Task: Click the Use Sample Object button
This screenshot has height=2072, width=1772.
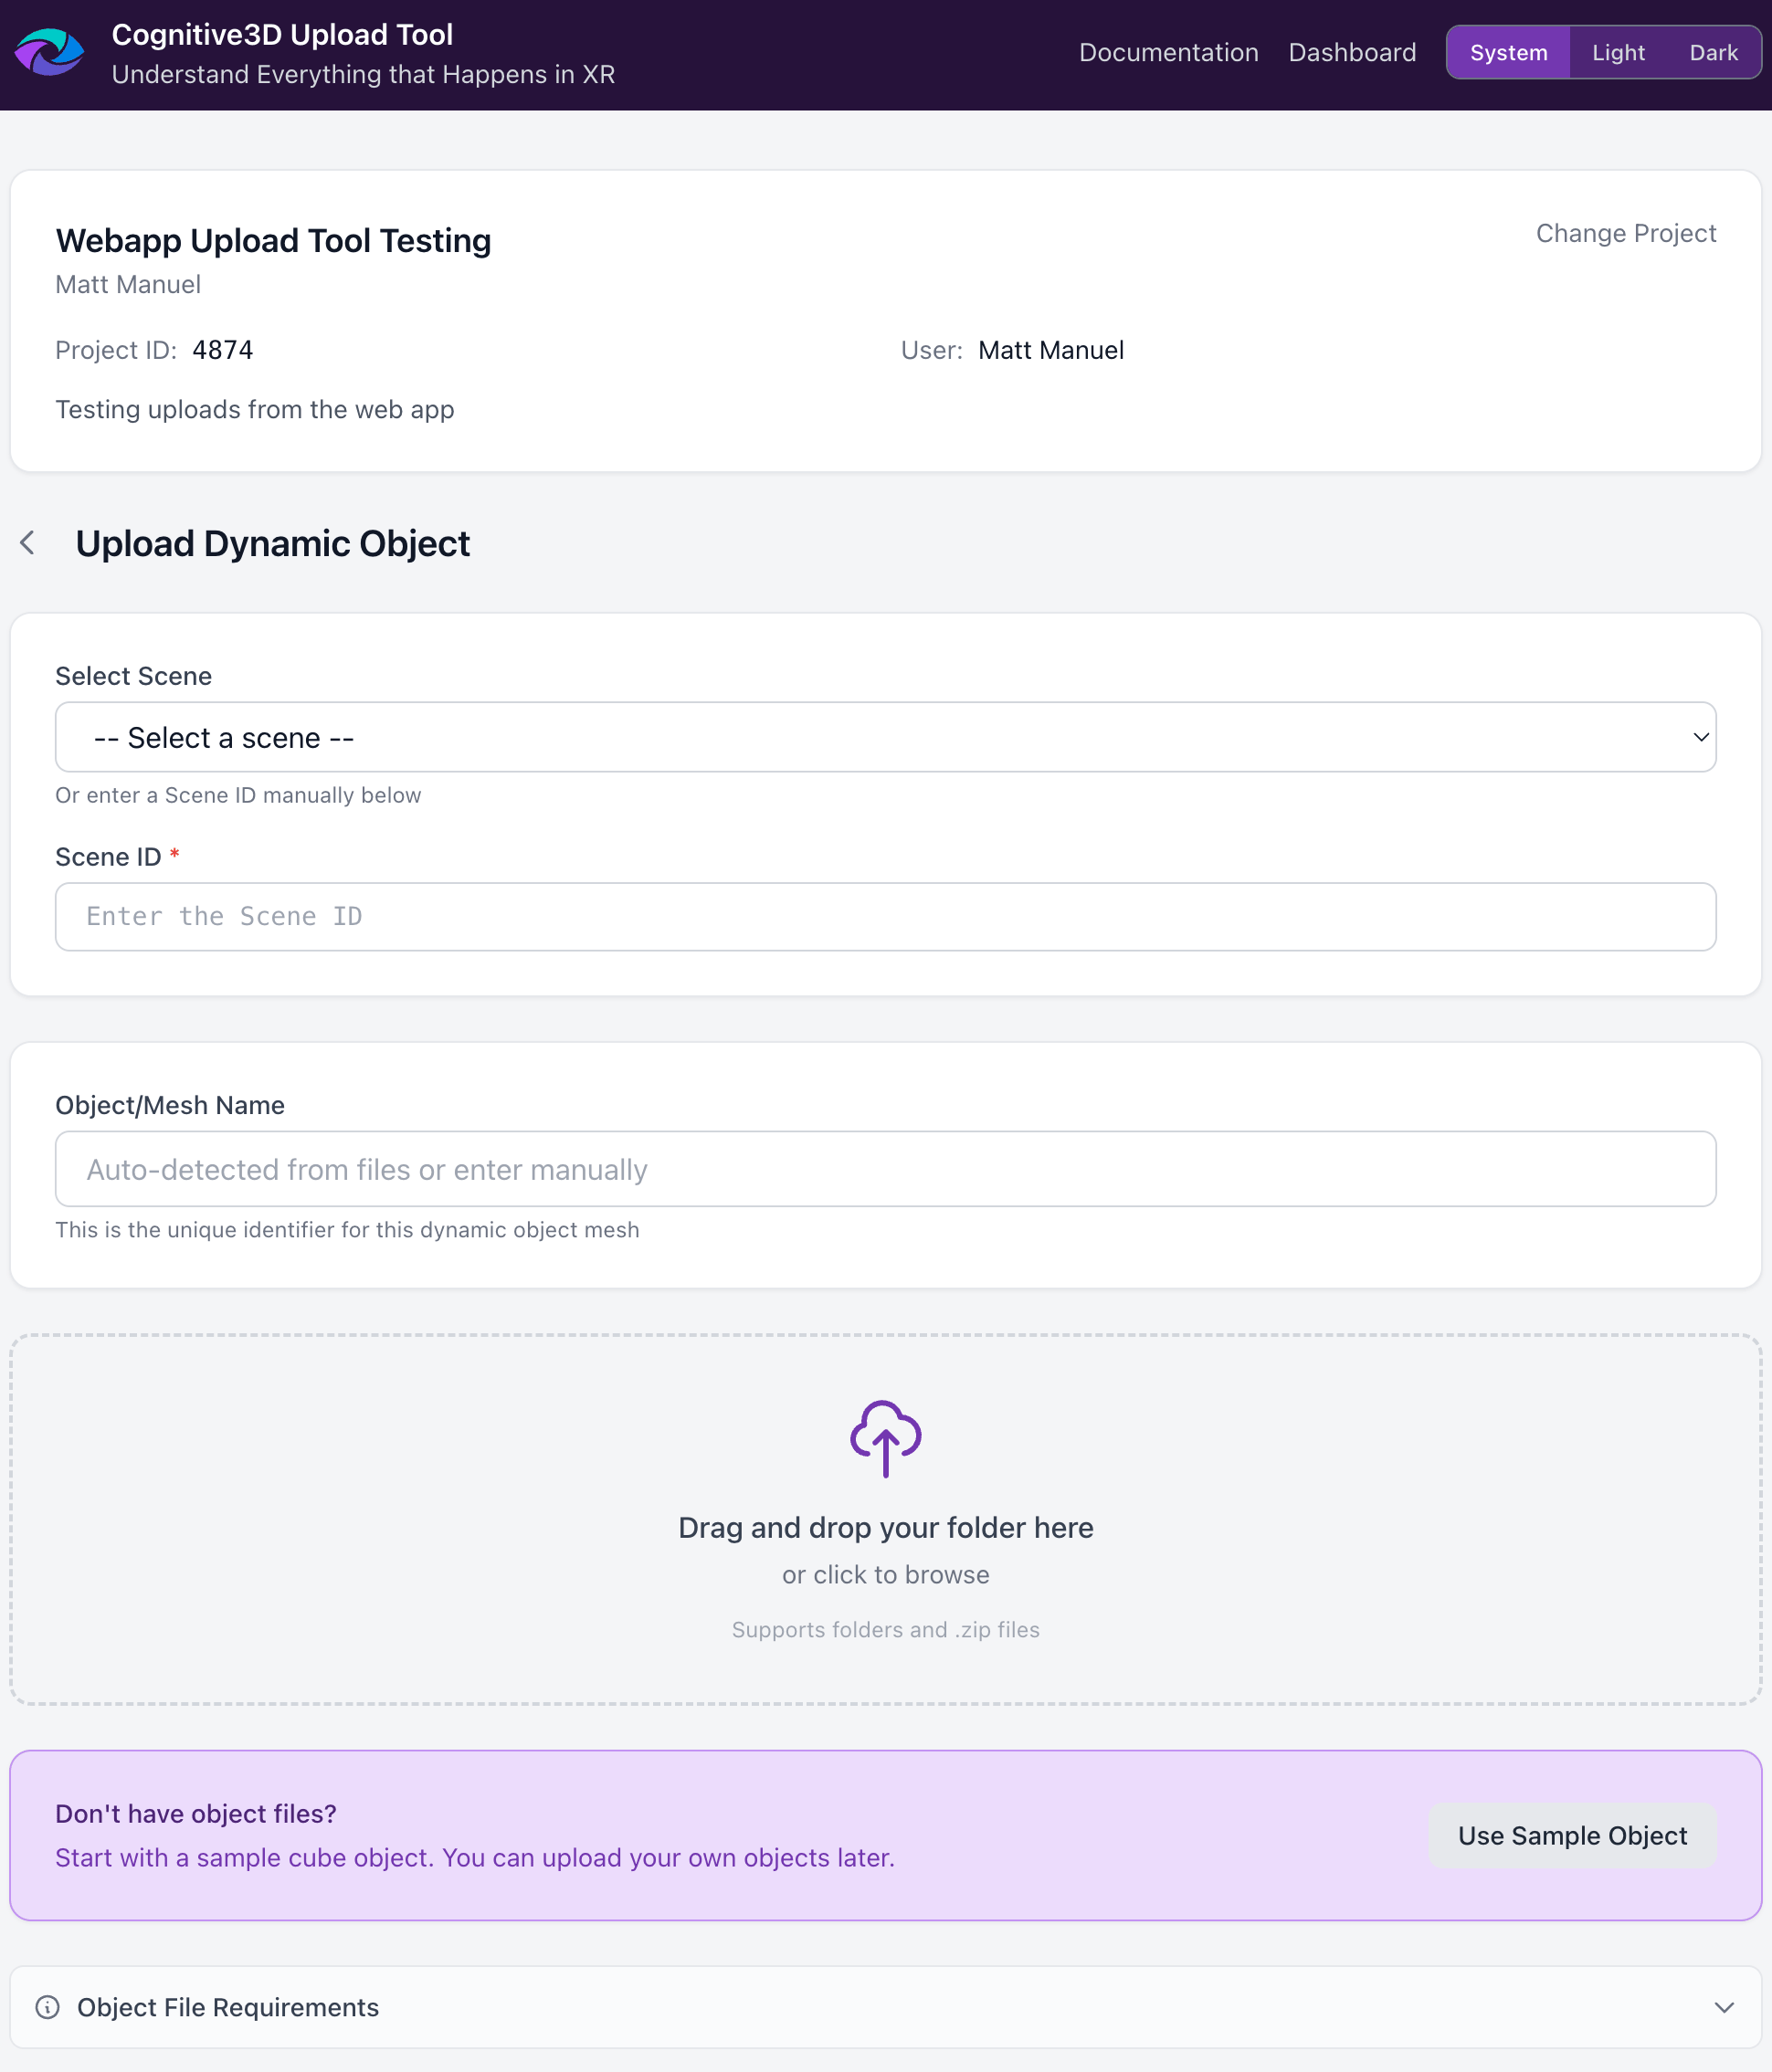Action: [x=1572, y=1836]
